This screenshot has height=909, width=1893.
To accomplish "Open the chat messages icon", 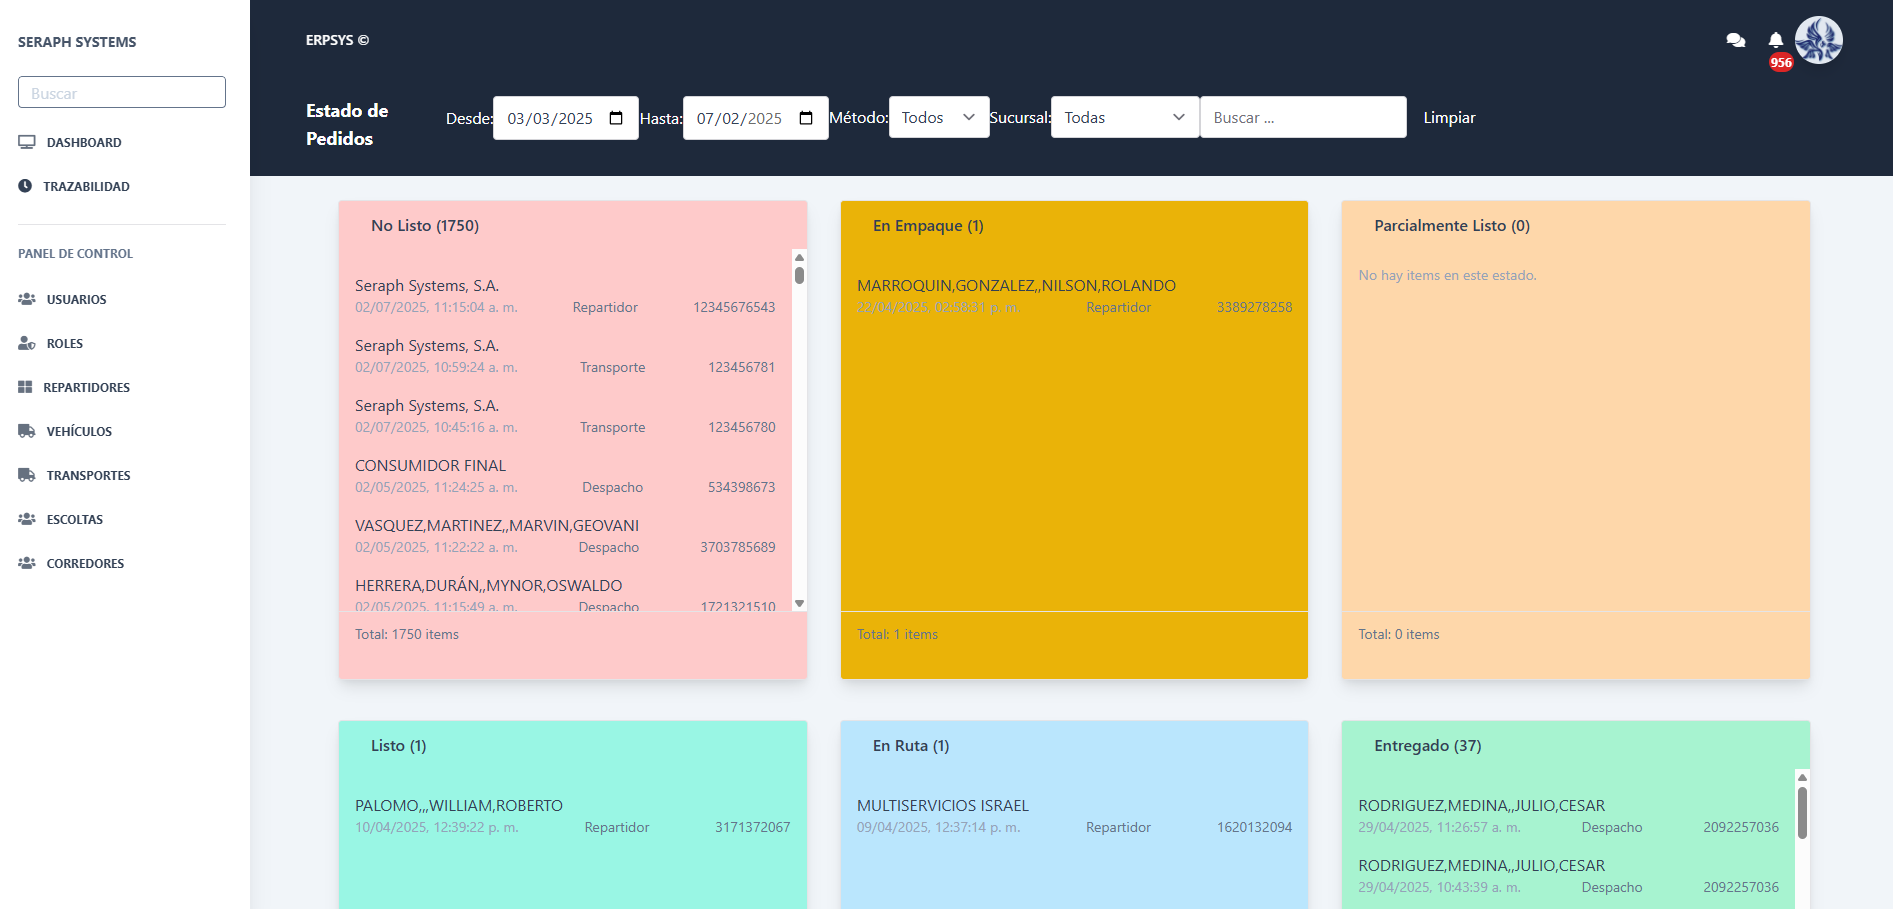I will pyautogui.click(x=1735, y=41).
